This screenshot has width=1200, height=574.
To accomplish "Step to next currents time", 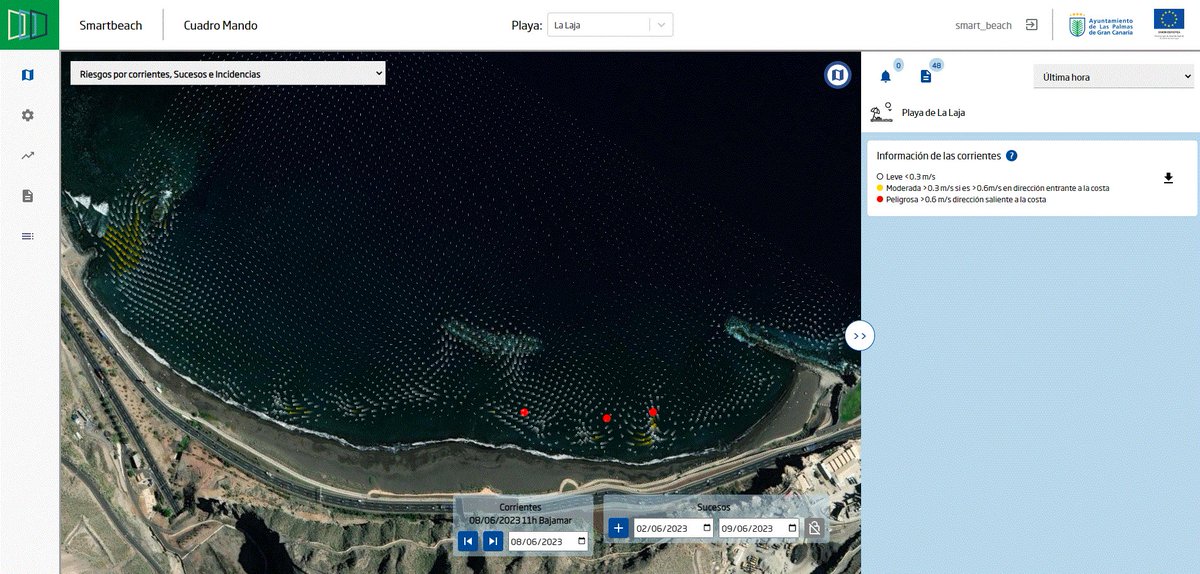I will 493,541.
